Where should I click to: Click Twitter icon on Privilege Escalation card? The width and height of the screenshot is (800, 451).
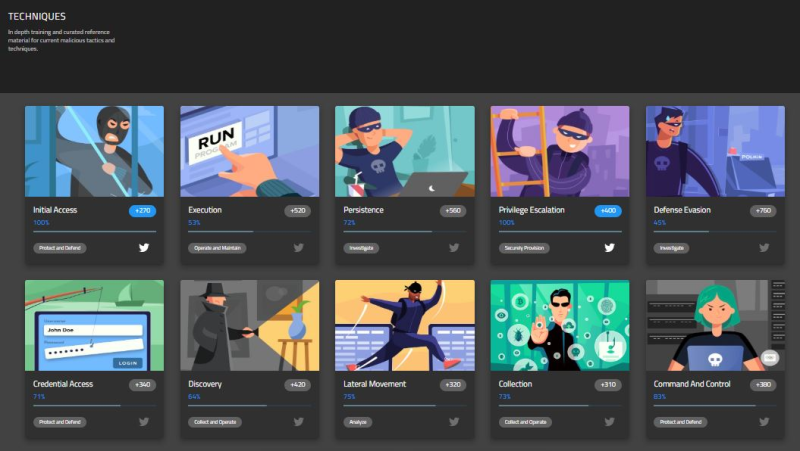point(610,247)
